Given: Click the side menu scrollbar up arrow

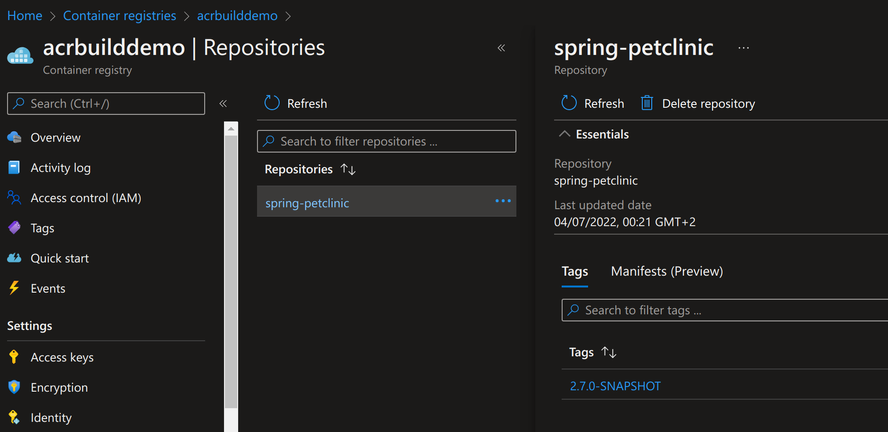Looking at the screenshot, I should coord(231,129).
